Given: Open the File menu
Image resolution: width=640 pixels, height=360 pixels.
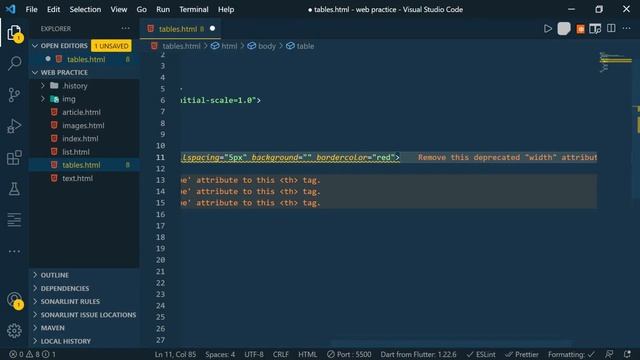Looking at the screenshot, I should (31, 9).
